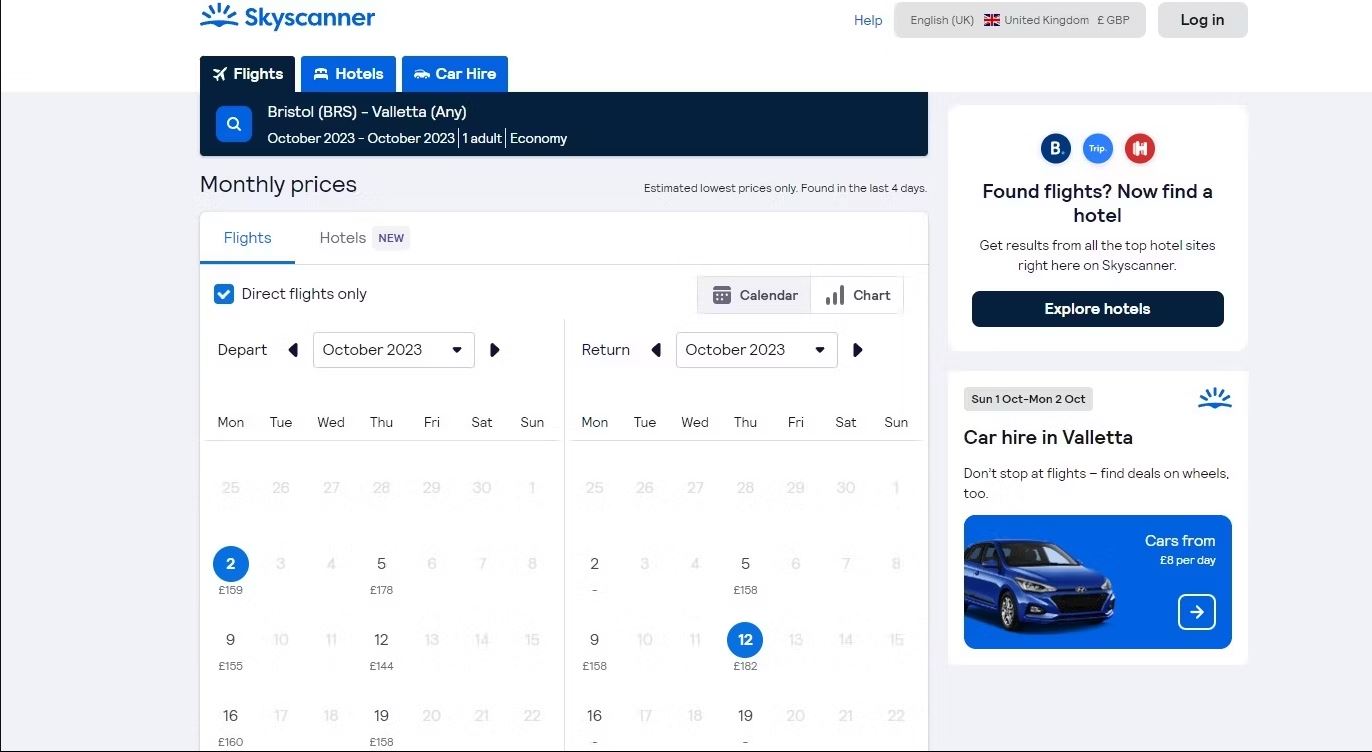Go to previous return month arrow
1372x752 pixels.
[656, 350]
